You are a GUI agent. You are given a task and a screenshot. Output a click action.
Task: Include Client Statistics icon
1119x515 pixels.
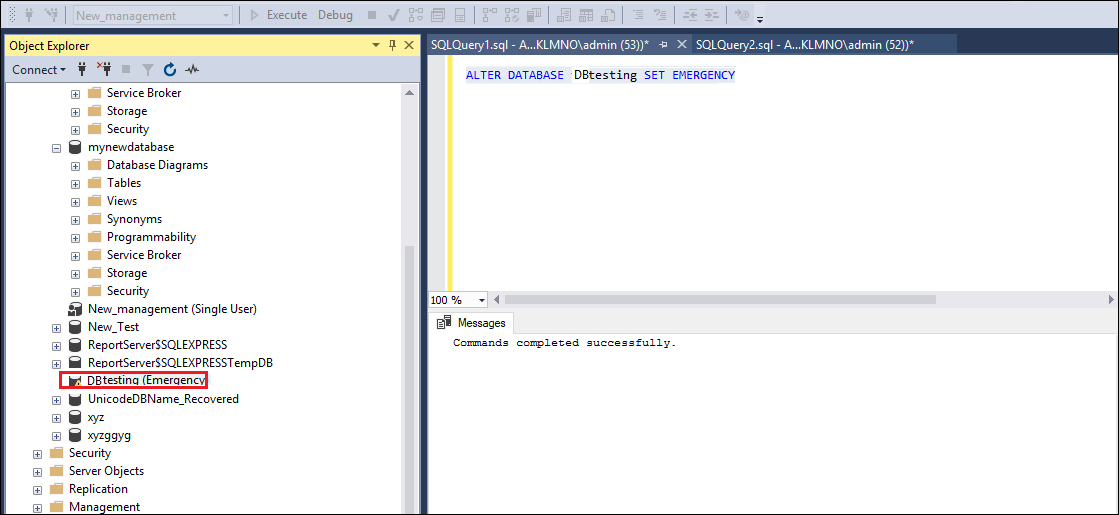click(x=534, y=15)
